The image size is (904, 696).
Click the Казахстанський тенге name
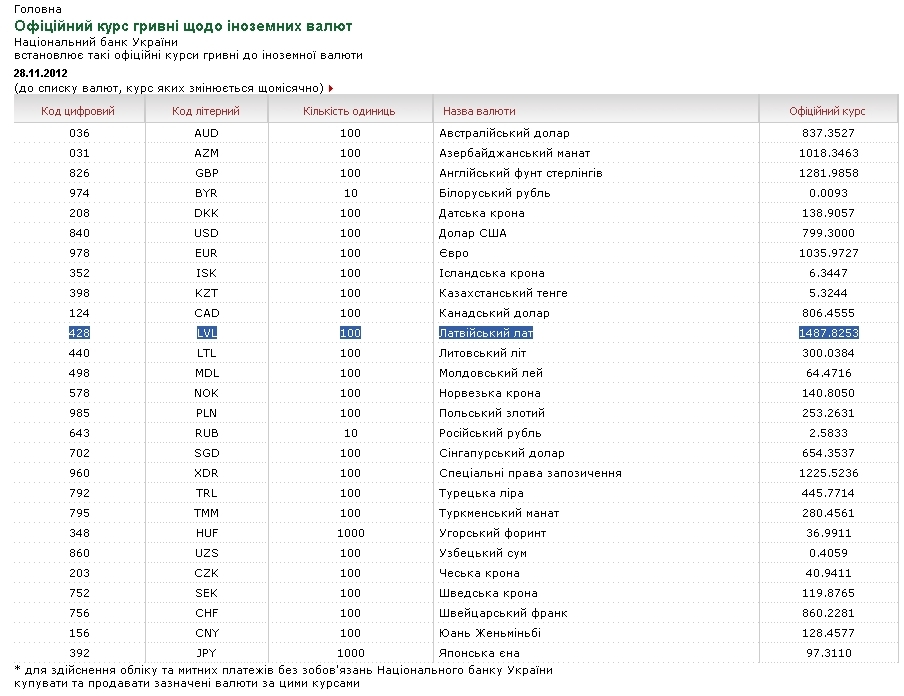(x=503, y=293)
